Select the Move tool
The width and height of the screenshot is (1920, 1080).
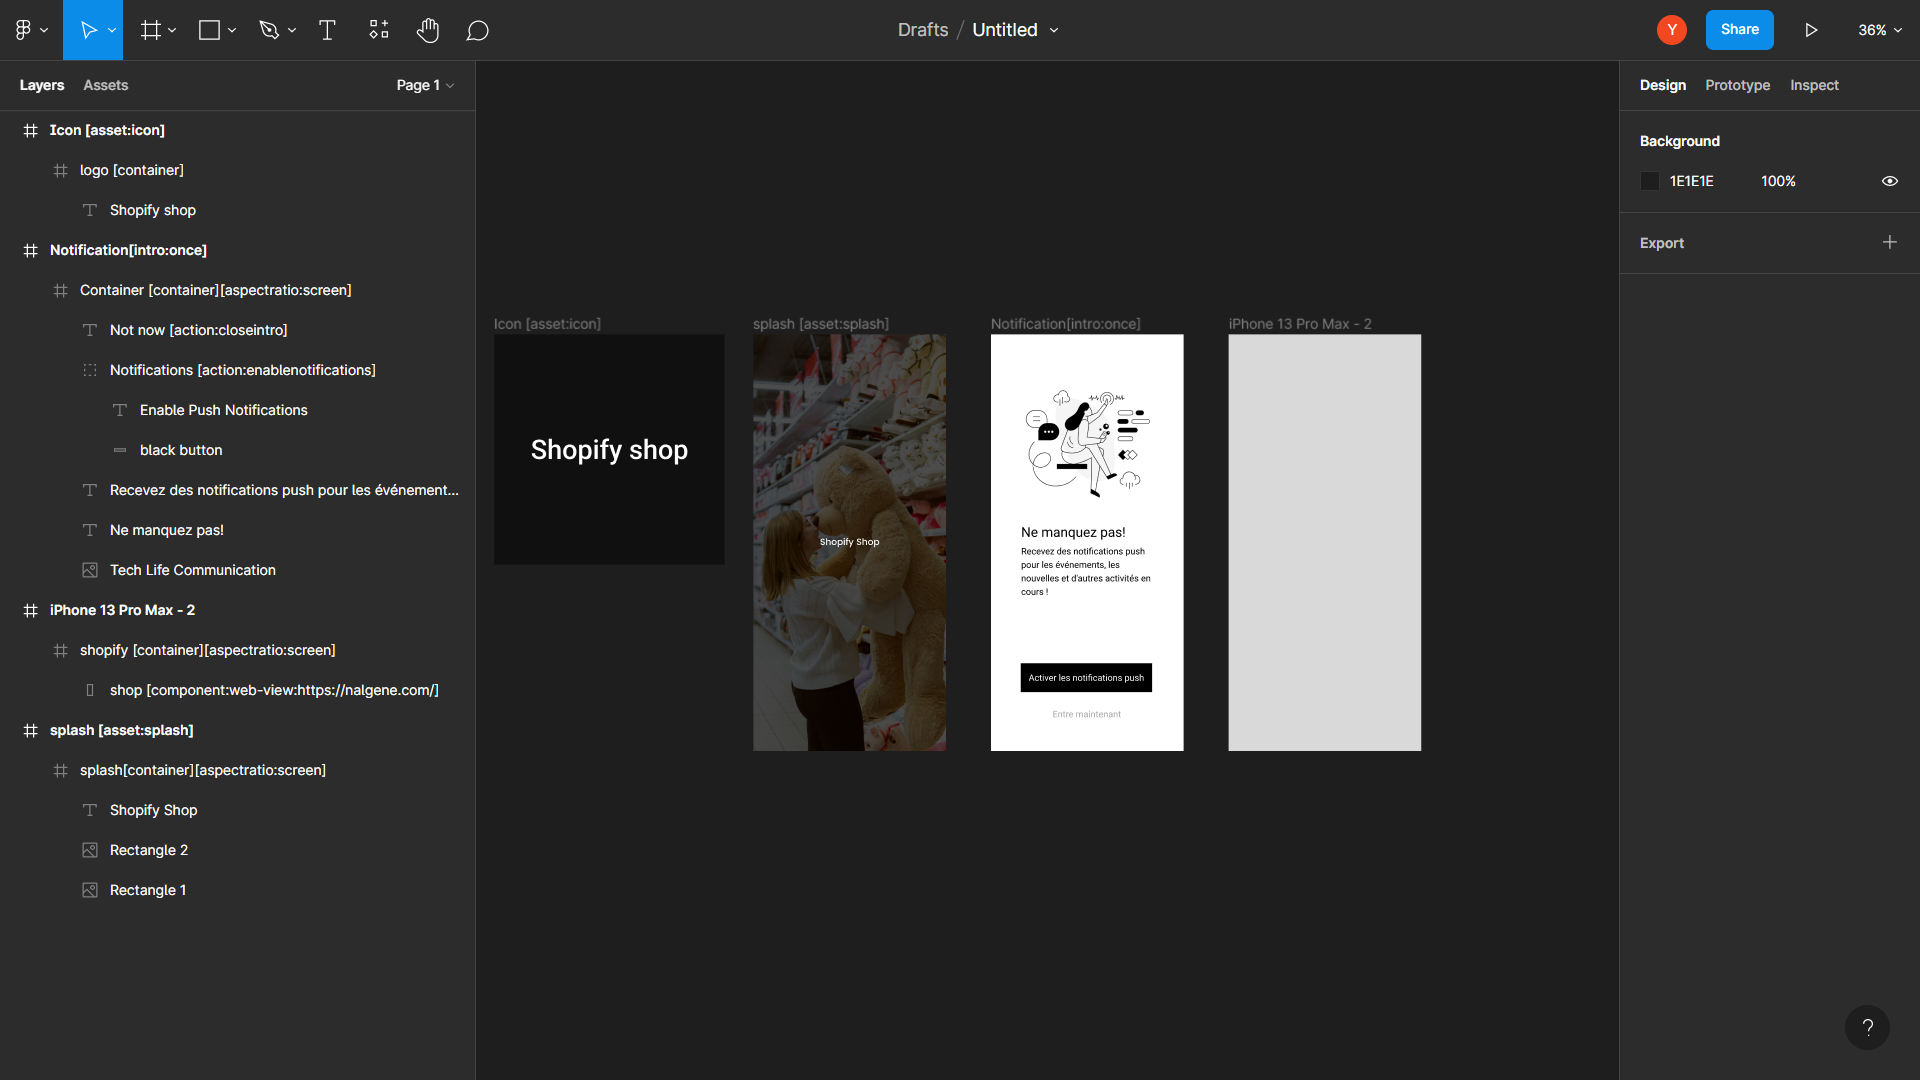point(88,30)
